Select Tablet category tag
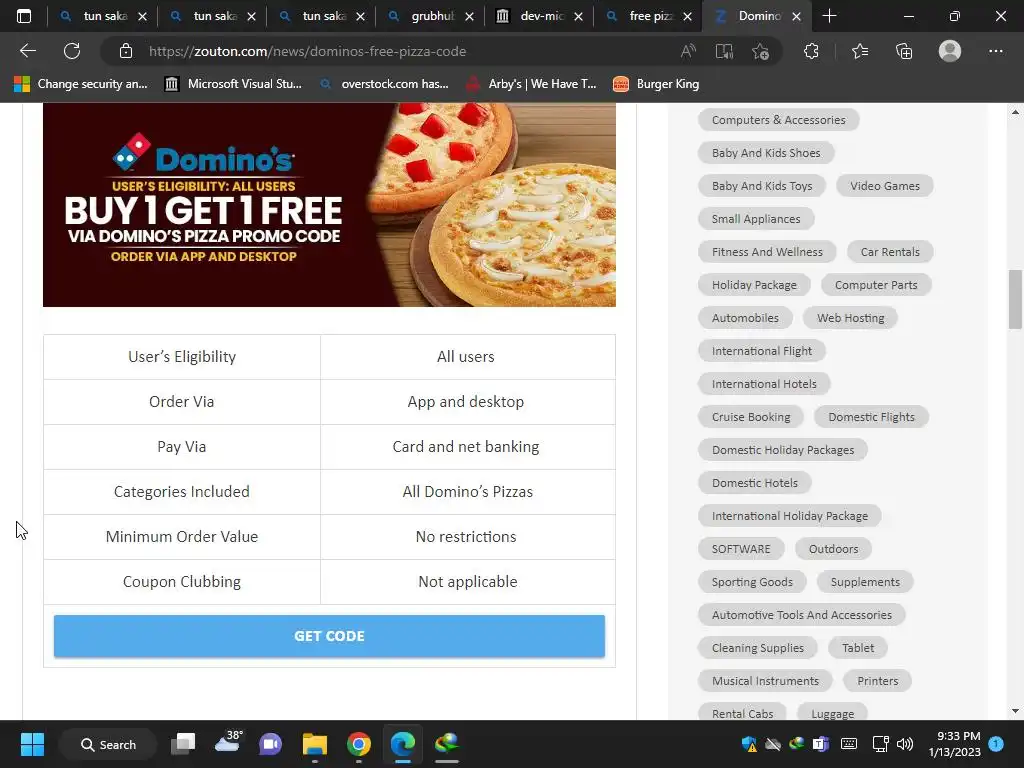This screenshot has height=768, width=1024. click(857, 648)
